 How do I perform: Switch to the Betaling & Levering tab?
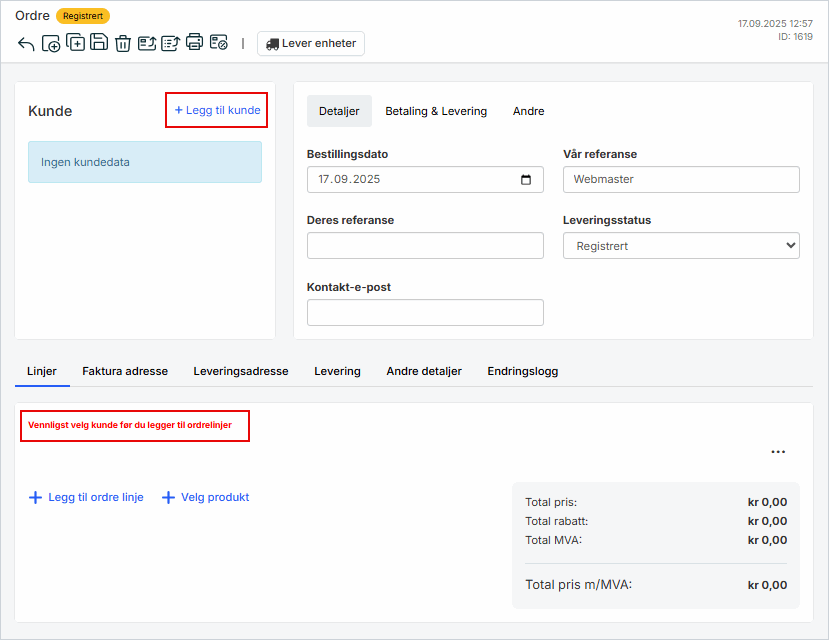pyautogui.click(x=436, y=111)
